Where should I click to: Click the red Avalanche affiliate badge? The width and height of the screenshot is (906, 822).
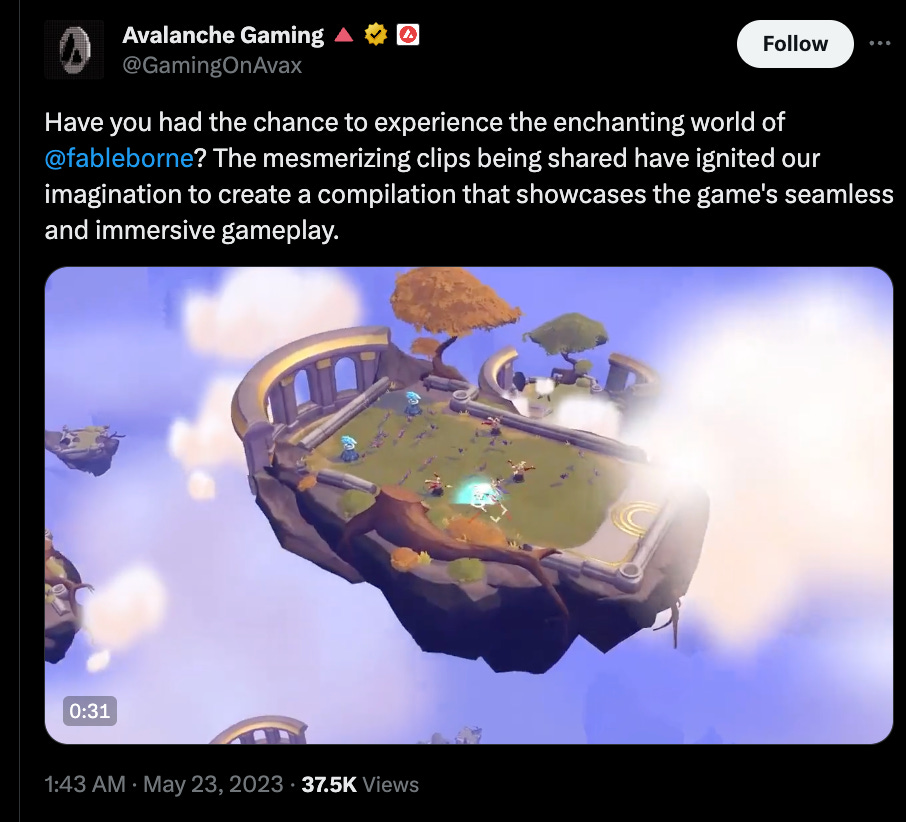pyautogui.click(x=408, y=35)
